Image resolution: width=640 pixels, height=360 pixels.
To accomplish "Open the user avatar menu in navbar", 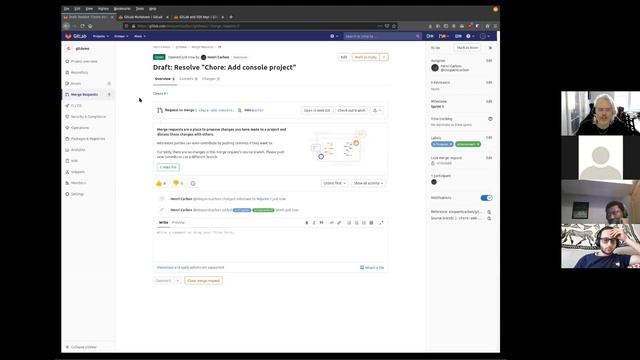I will 485,36.
